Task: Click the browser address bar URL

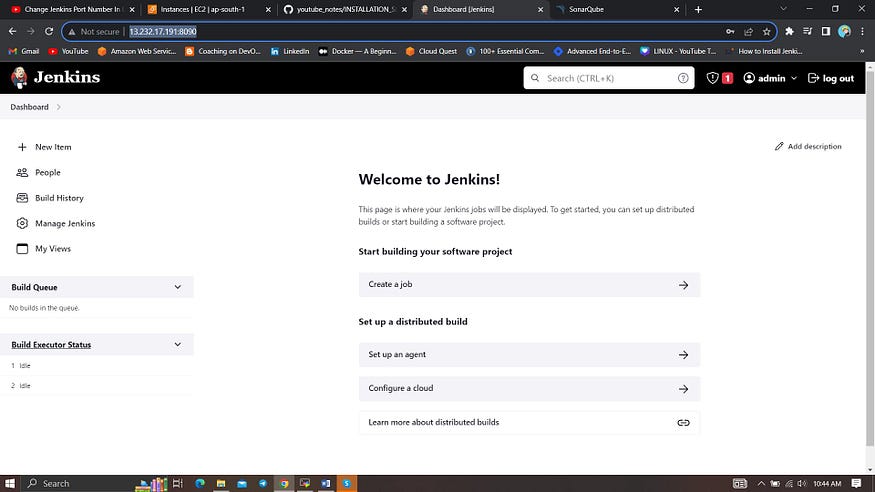Action: click(163, 32)
